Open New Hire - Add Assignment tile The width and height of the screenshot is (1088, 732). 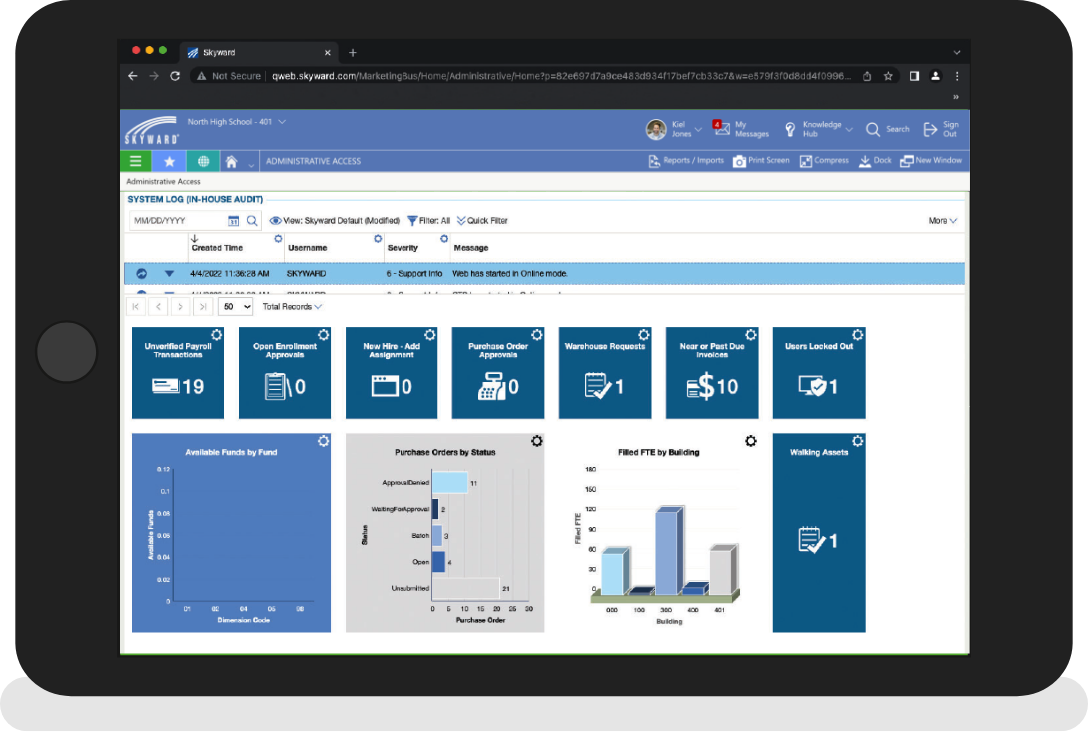[x=391, y=373]
